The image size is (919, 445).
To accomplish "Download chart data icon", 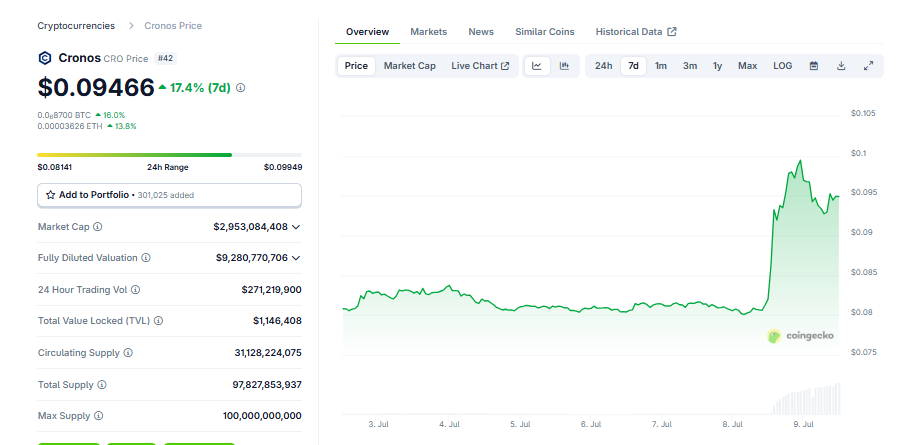I will coord(841,66).
